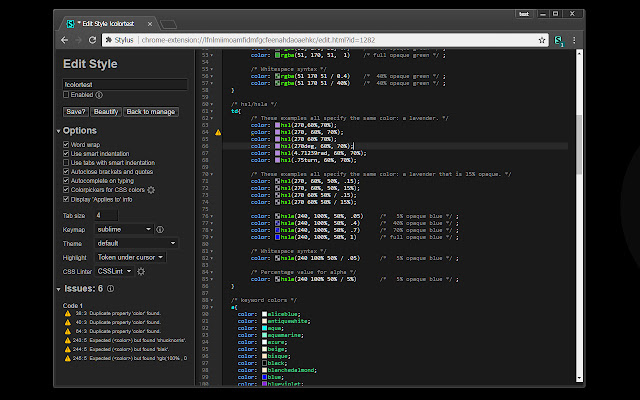Click the Beautify button
The image size is (640, 400).
click(108, 111)
